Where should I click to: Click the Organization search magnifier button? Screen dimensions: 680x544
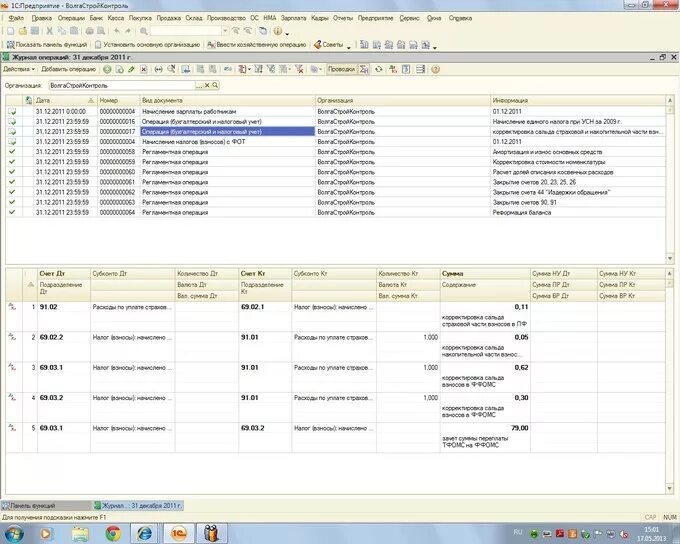(x=215, y=85)
